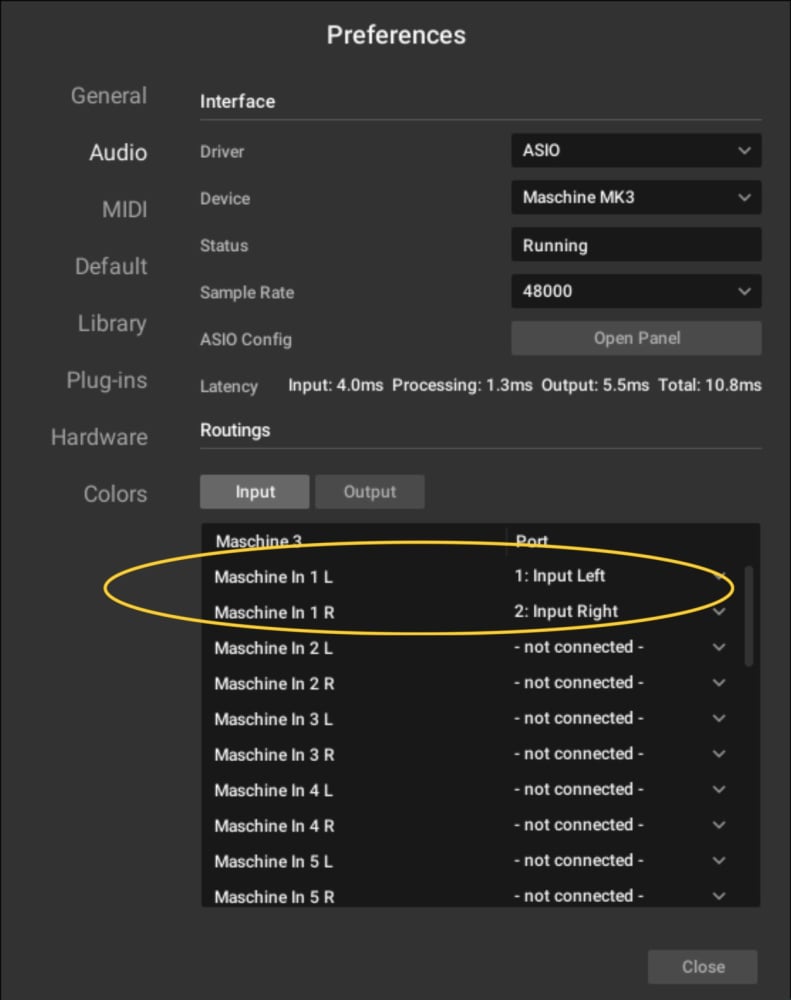Screen dimensions: 791x1000
Task: Select the Maschine In 3 R row label
Action: click(274, 755)
